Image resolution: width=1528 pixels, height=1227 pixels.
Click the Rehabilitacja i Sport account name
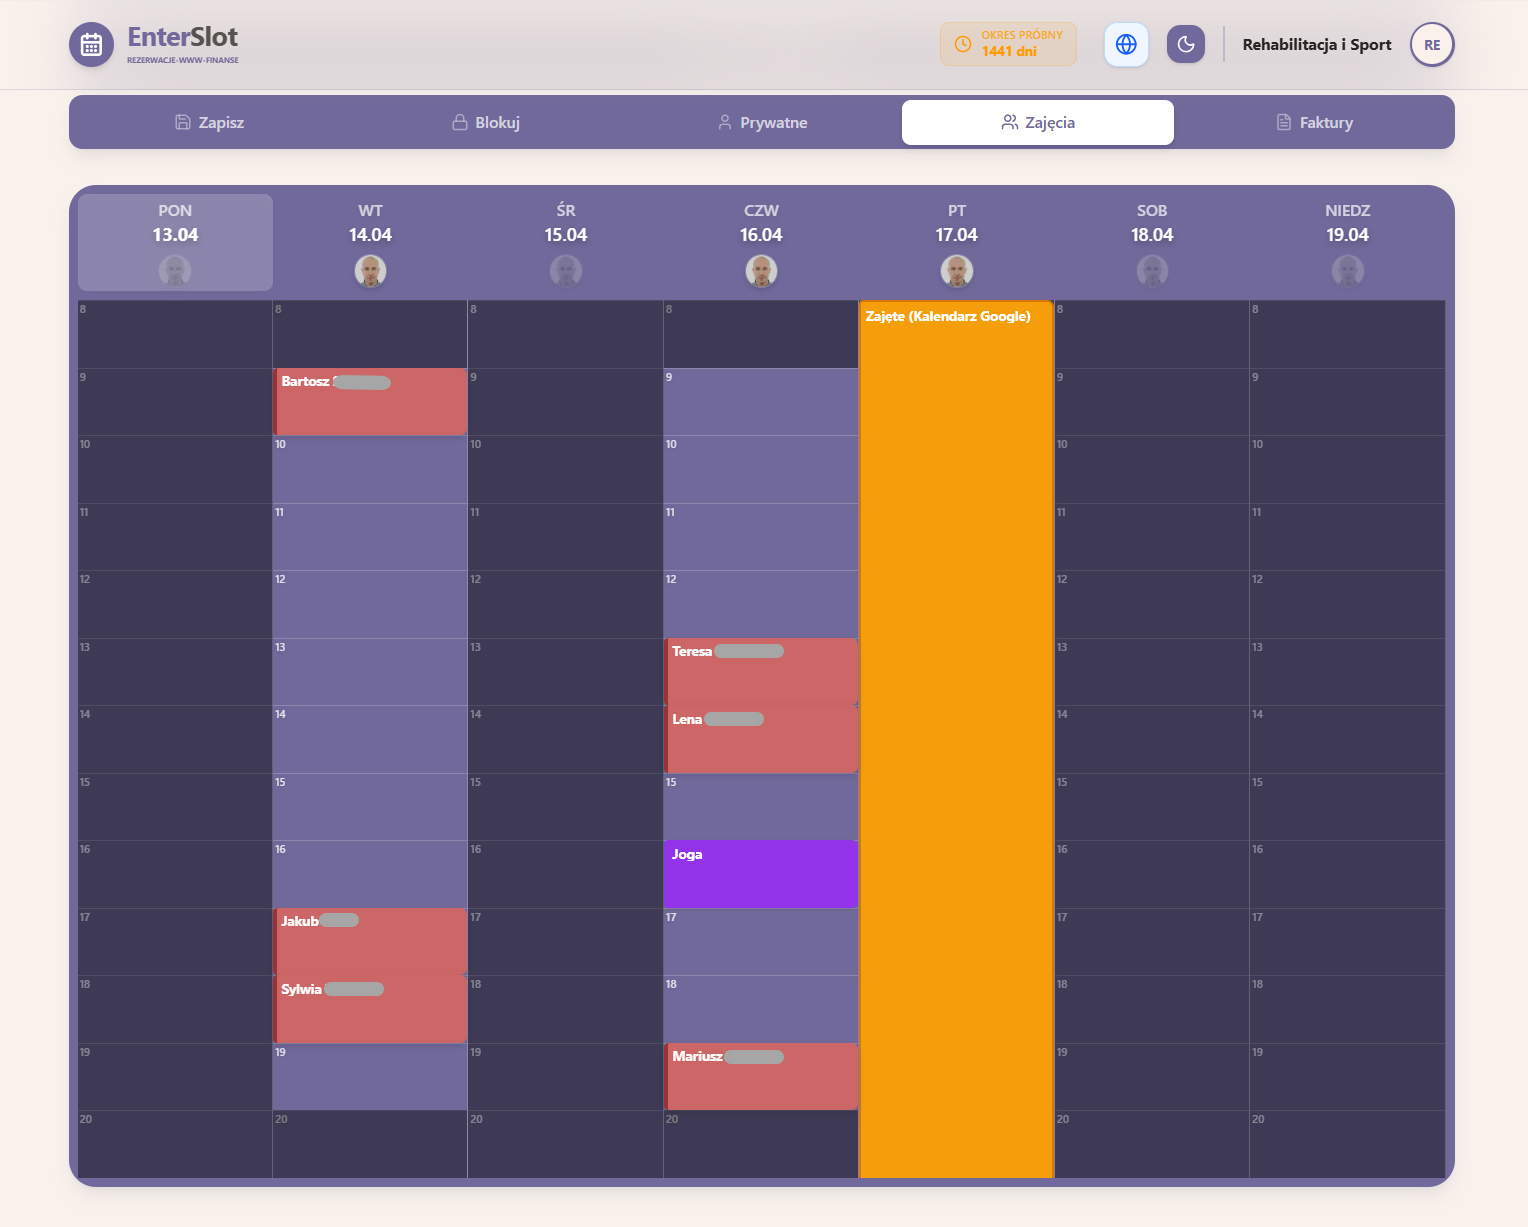point(1317,45)
